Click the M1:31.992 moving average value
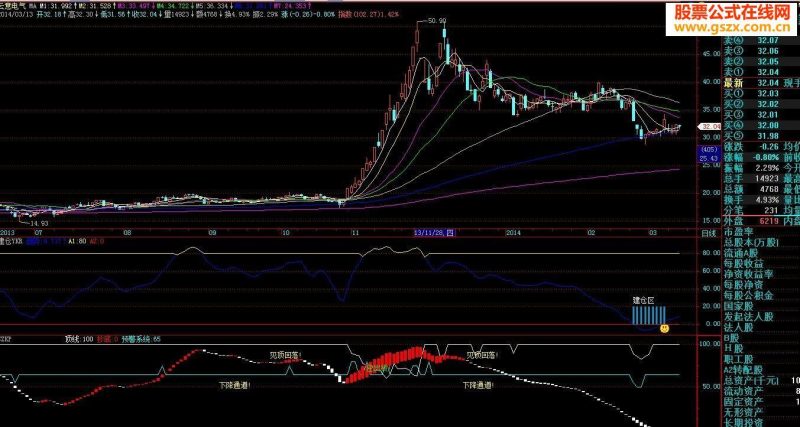Image resolution: width=800 pixels, height=427 pixels. [57, 6]
